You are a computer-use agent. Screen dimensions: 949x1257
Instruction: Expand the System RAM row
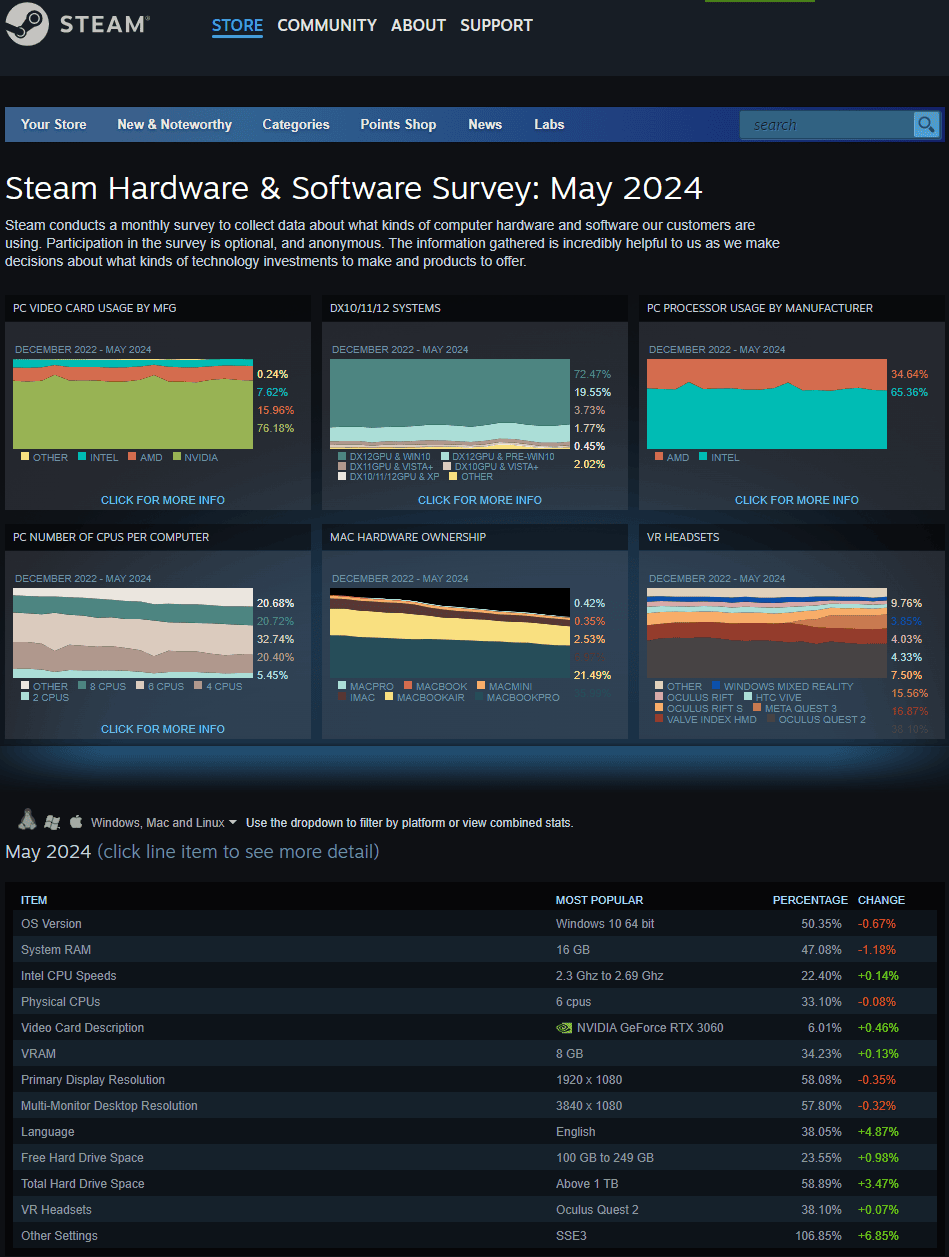(475, 950)
